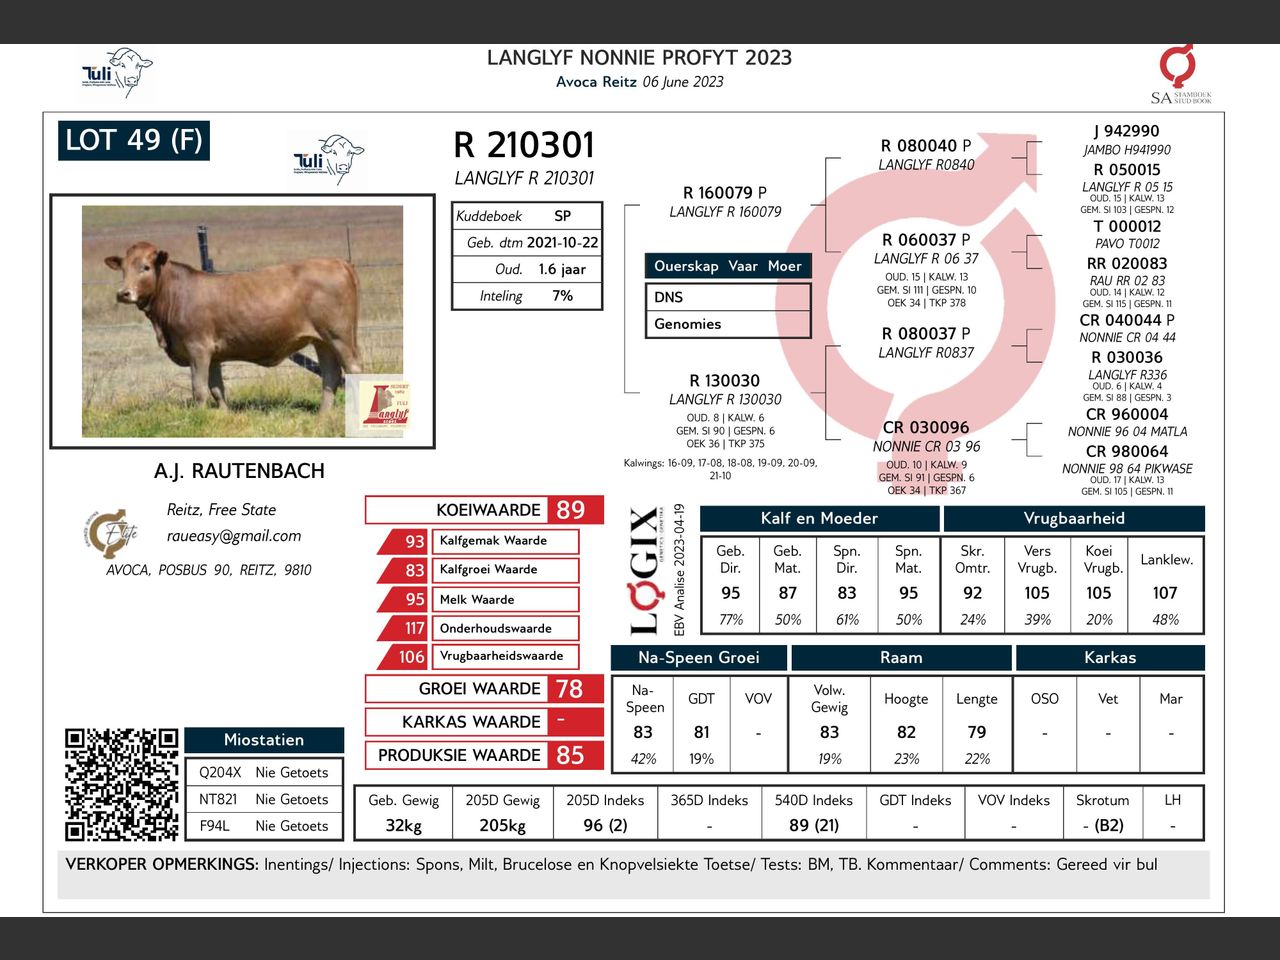Select the KOEIWAARDE 89 score
Viewport: 1280px width, 960px height.
point(484,510)
